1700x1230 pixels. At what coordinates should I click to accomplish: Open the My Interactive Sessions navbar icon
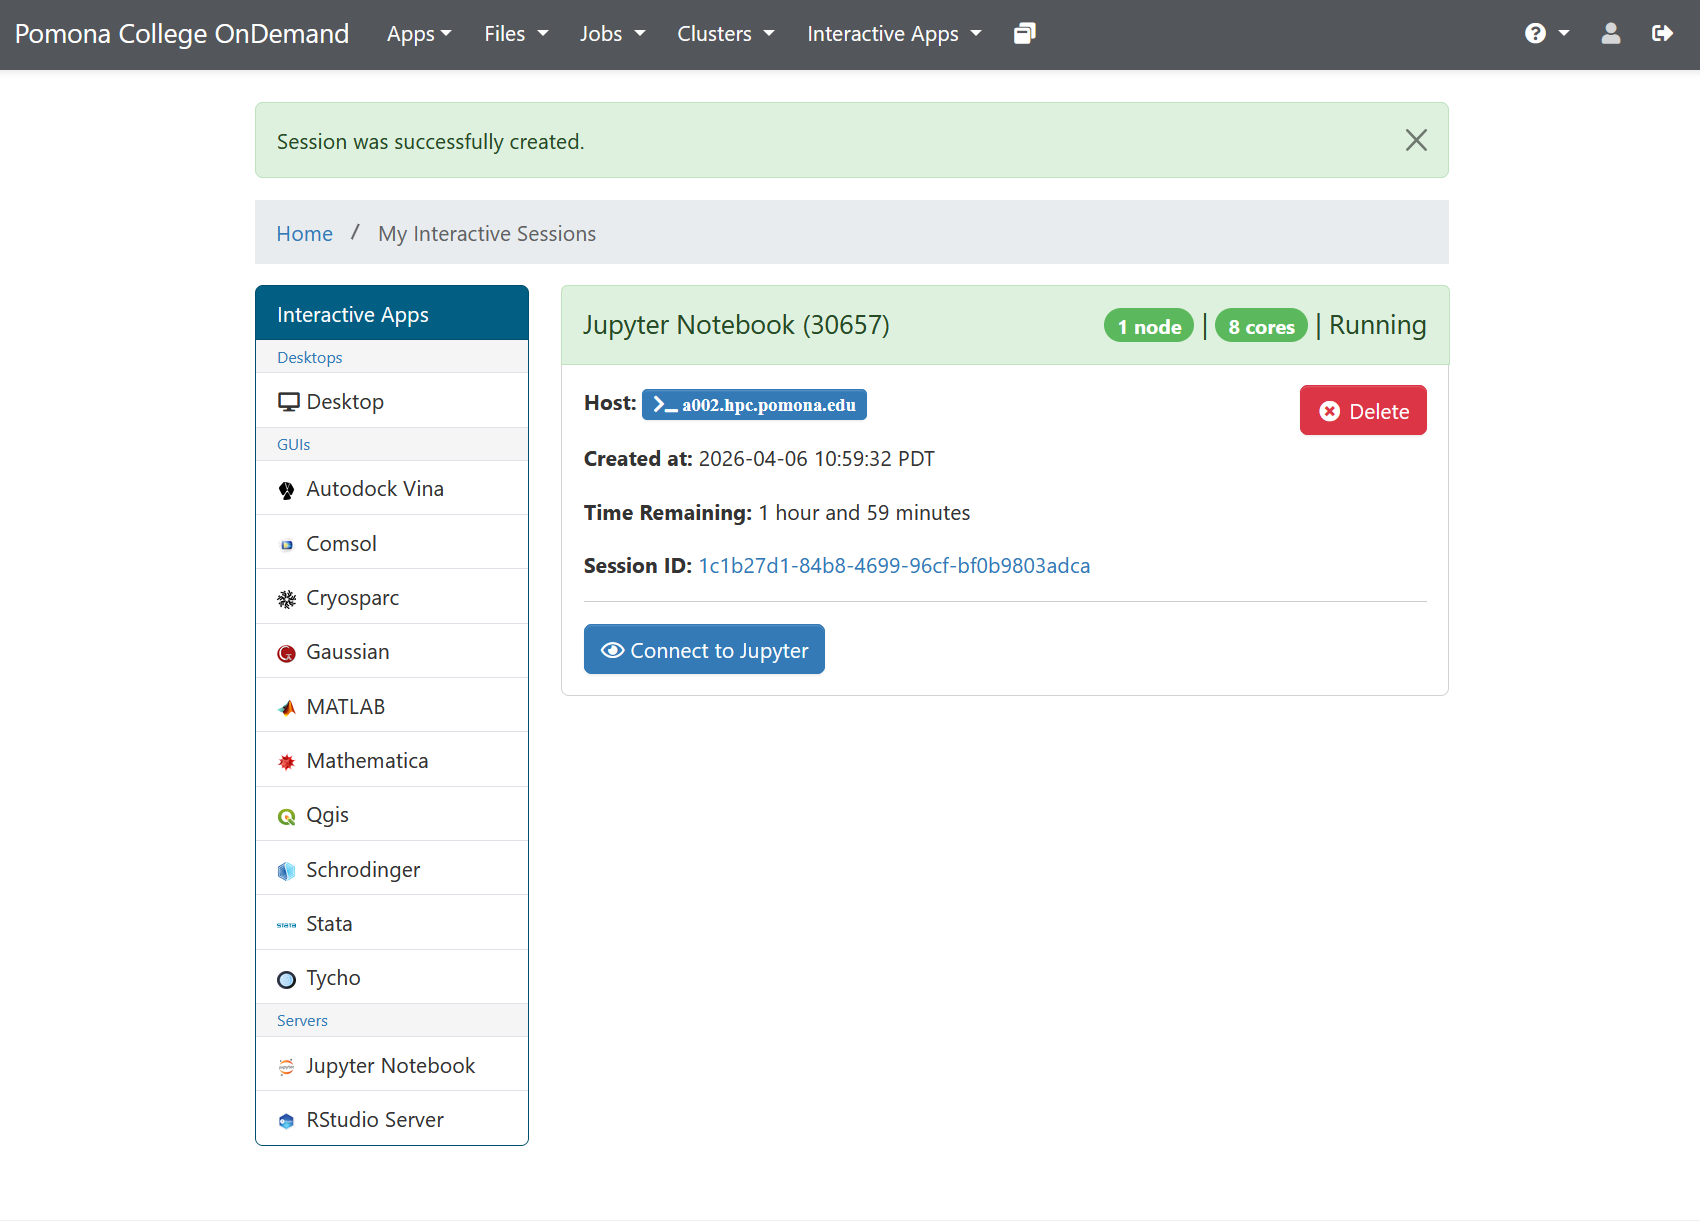click(1024, 34)
